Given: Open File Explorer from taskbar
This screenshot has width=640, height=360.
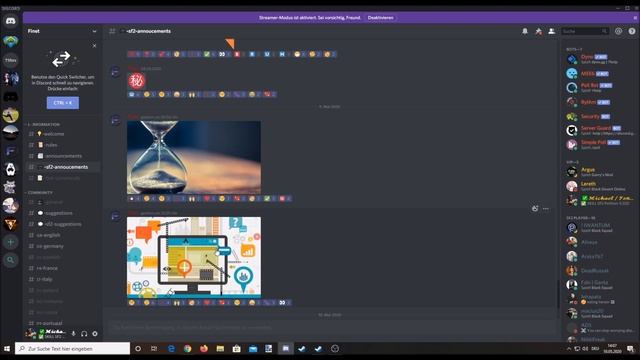Looking at the screenshot, I should pos(220,349).
